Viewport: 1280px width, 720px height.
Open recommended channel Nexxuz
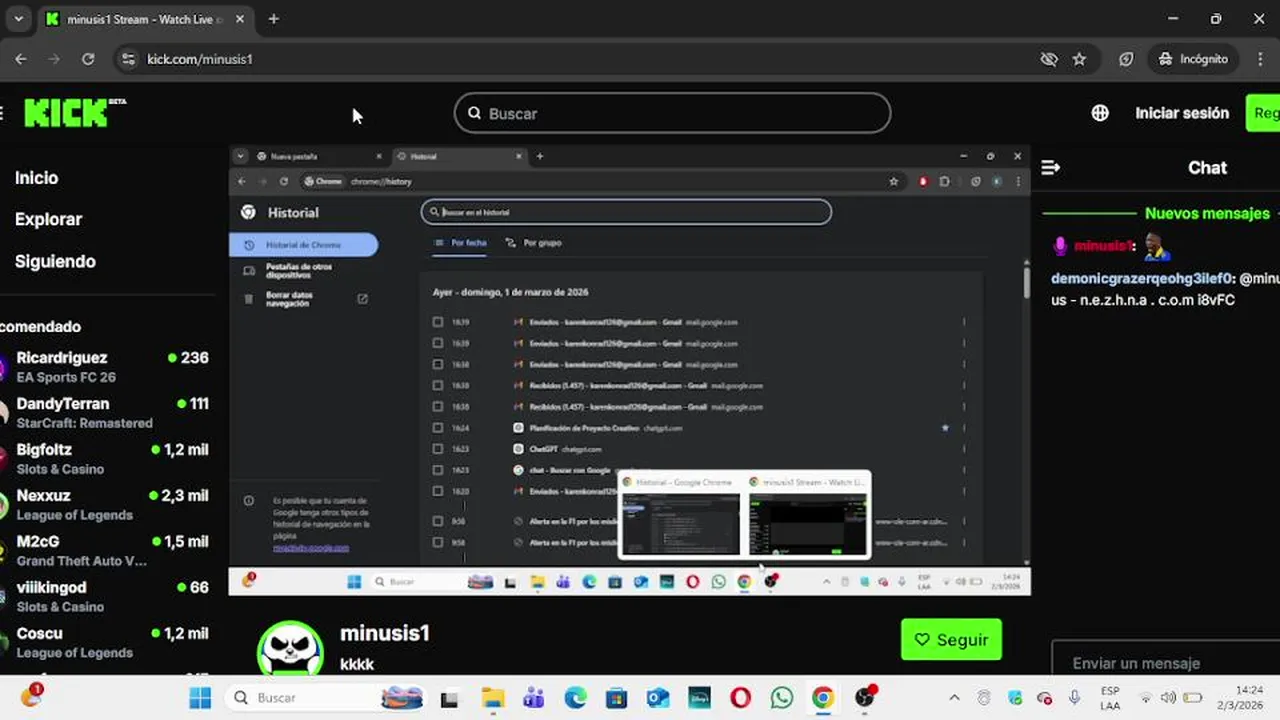(106, 505)
